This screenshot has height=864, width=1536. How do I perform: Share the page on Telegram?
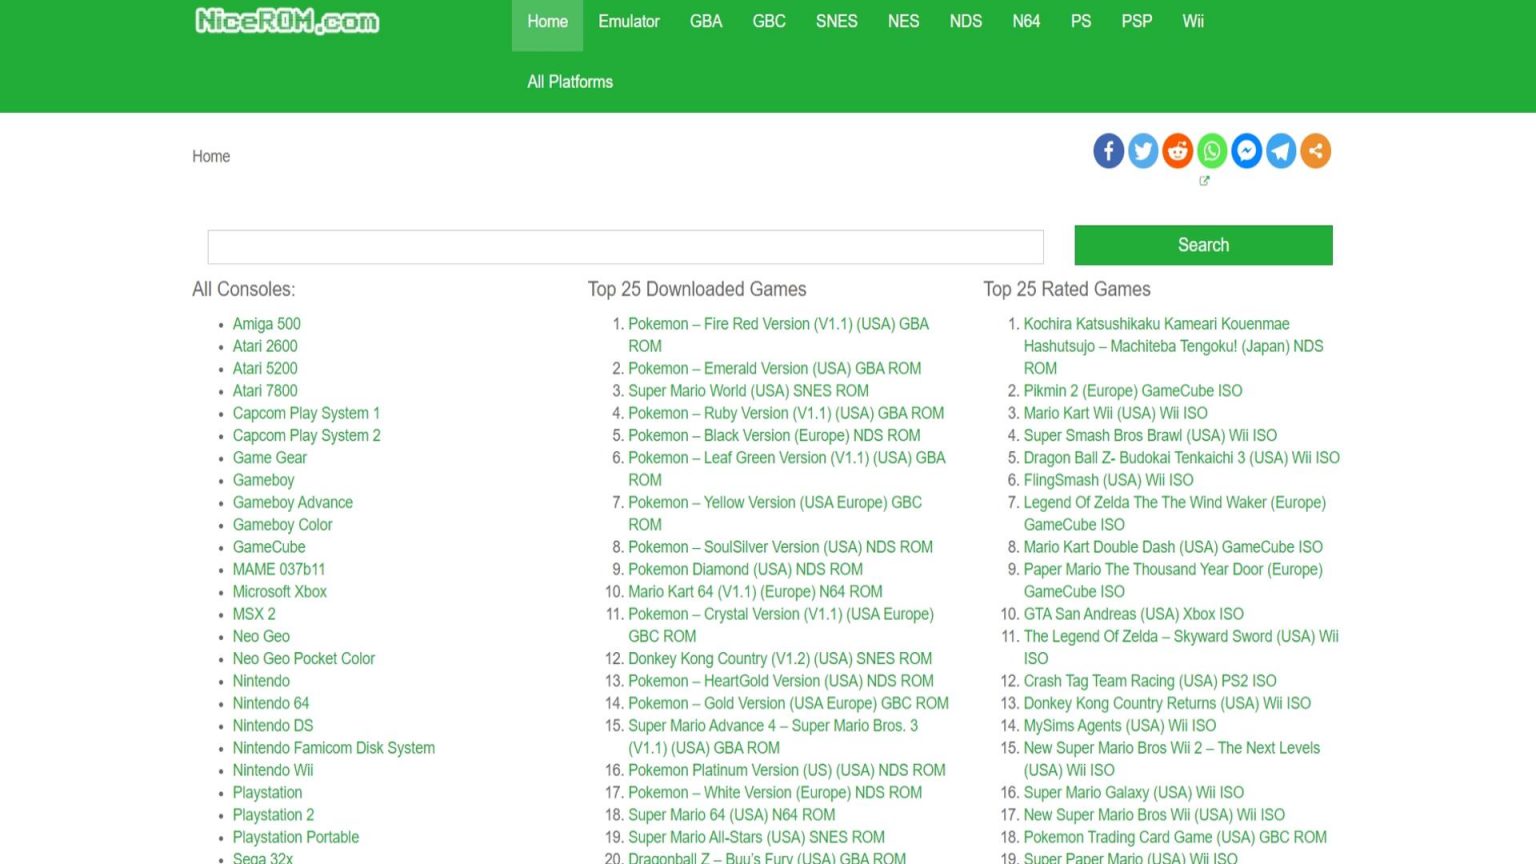click(x=1281, y=151)
